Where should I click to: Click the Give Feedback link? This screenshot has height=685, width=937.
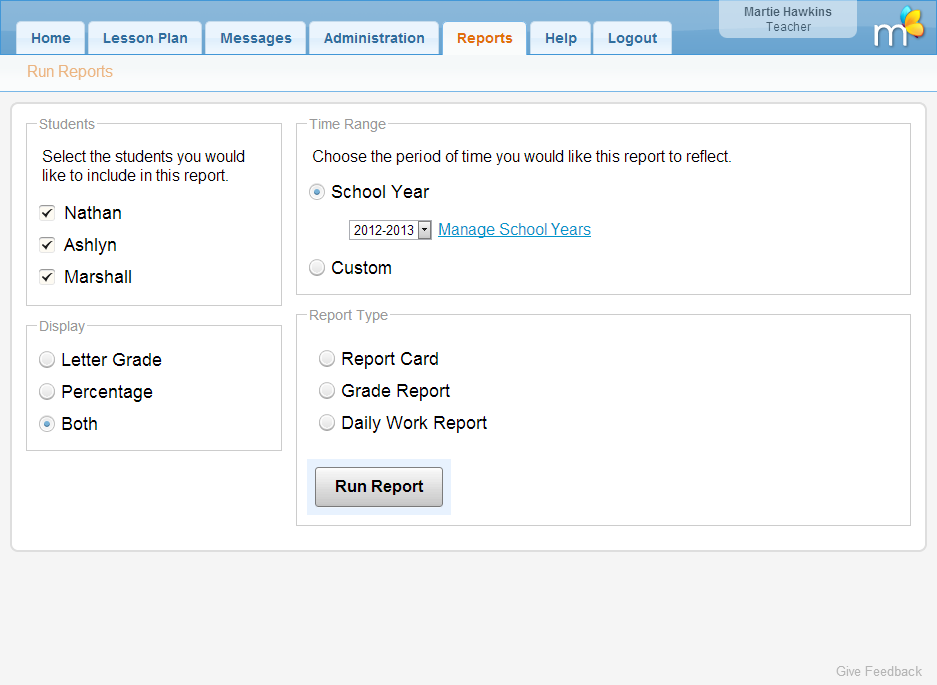tap(879, 671)
